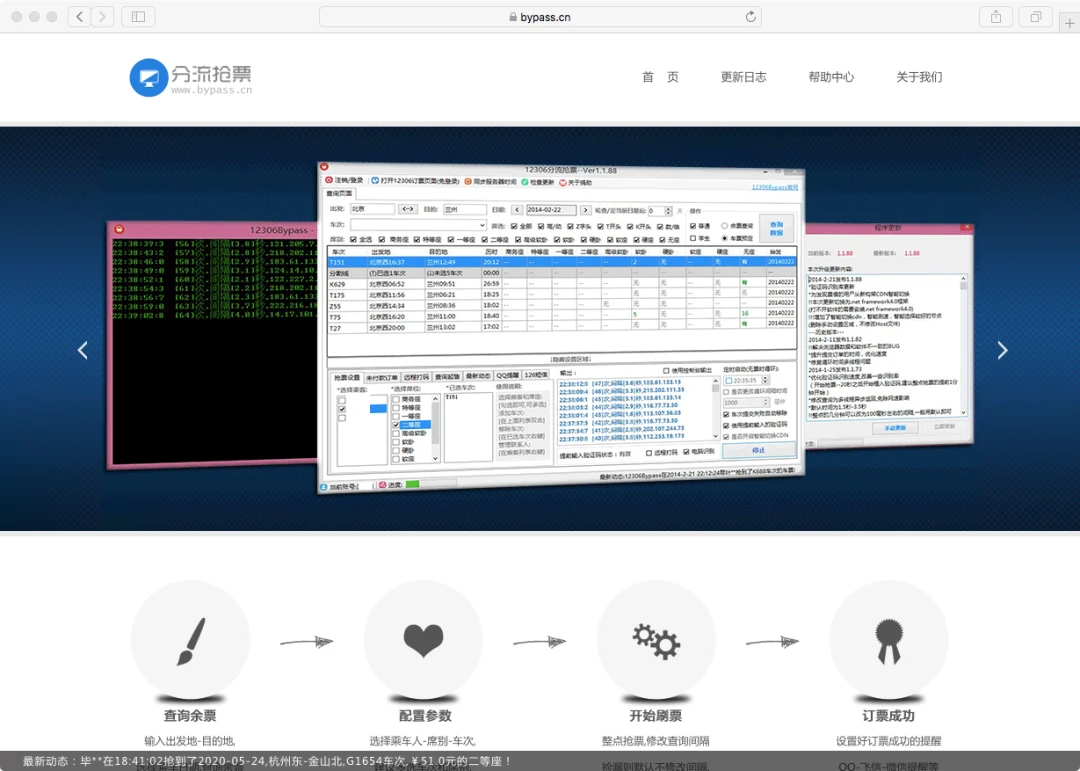
Task: Click the heart icon above 配置参数
Action: pos(423,641)
